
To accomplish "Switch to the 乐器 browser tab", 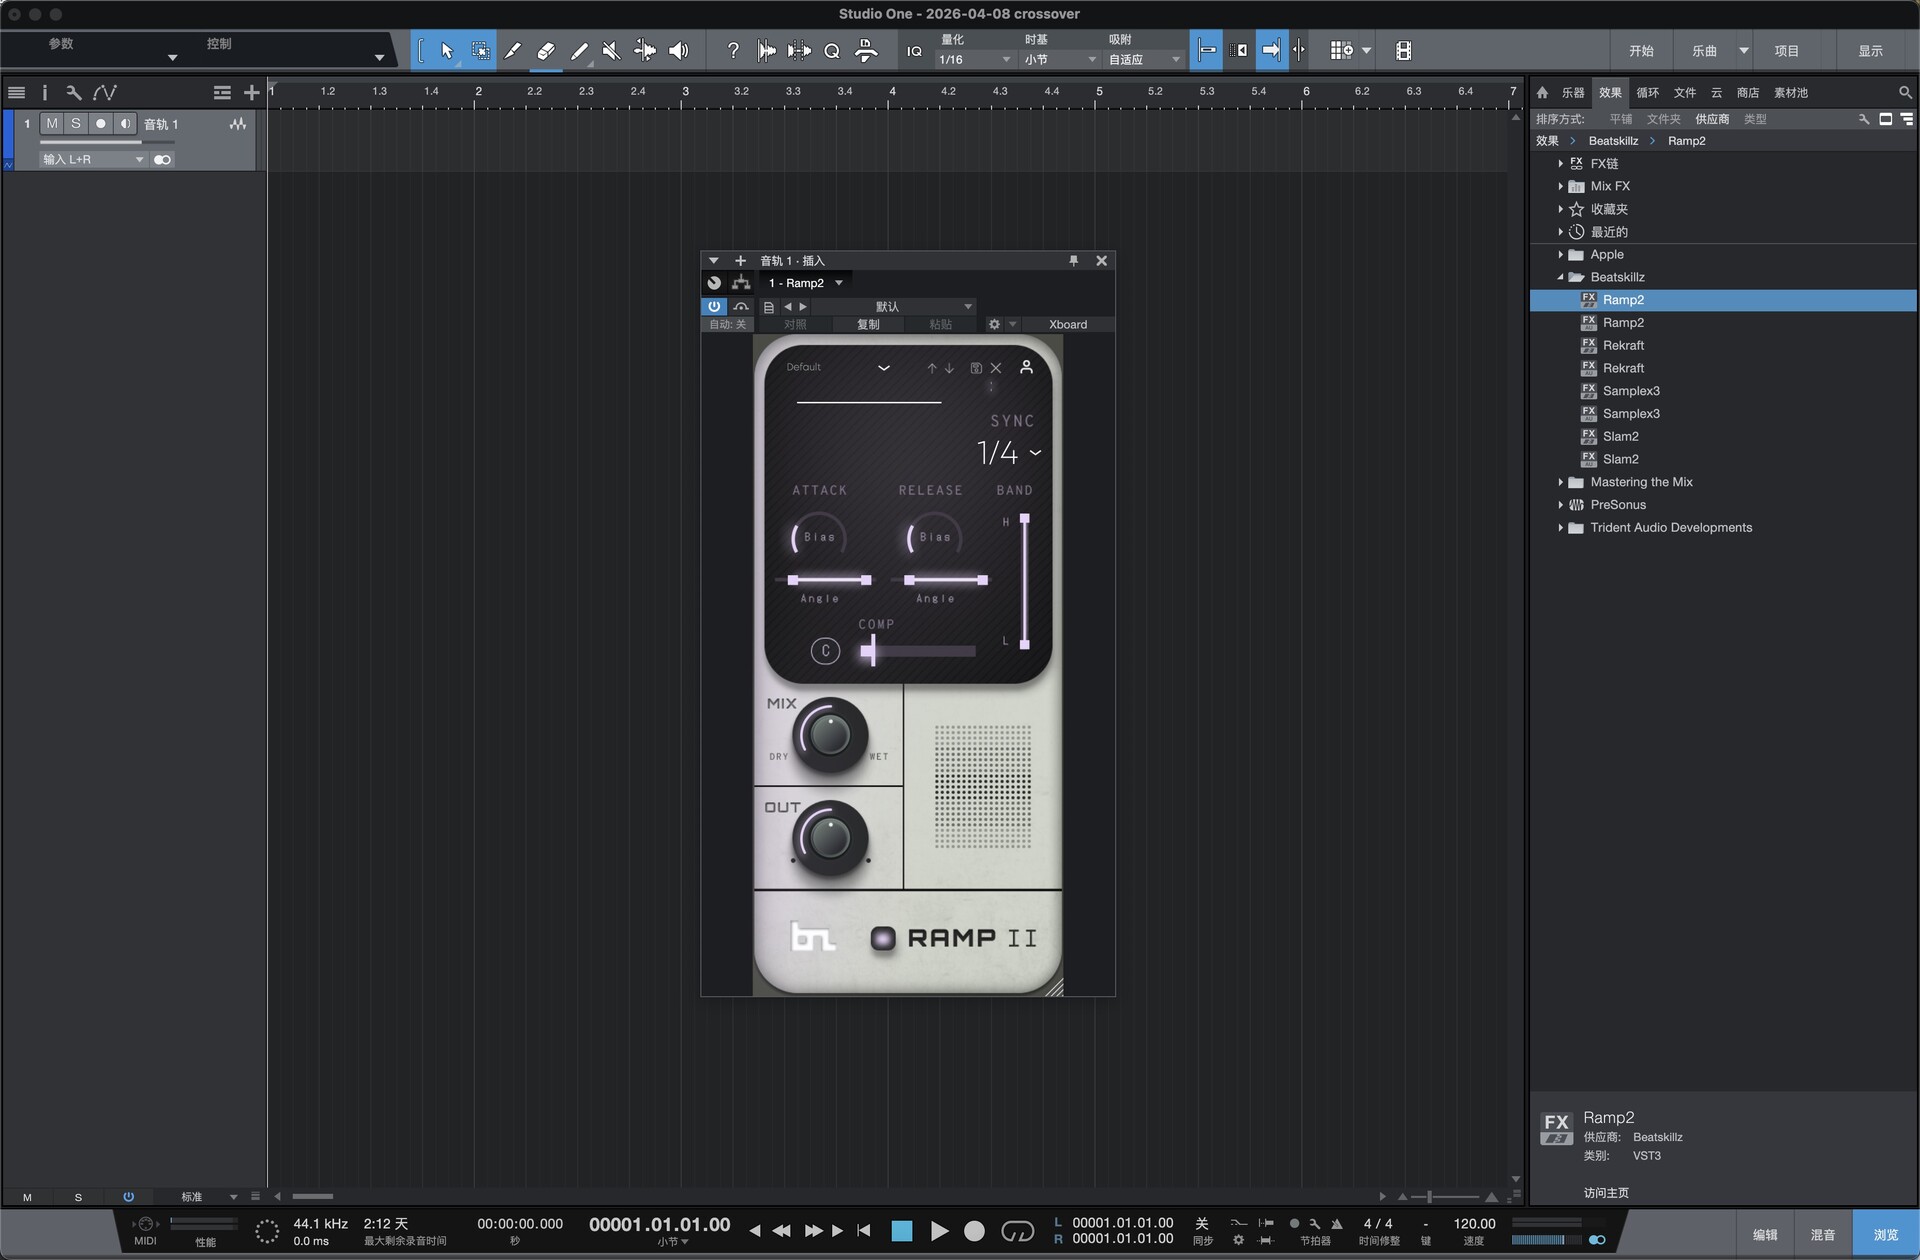I will point(1573,93).
